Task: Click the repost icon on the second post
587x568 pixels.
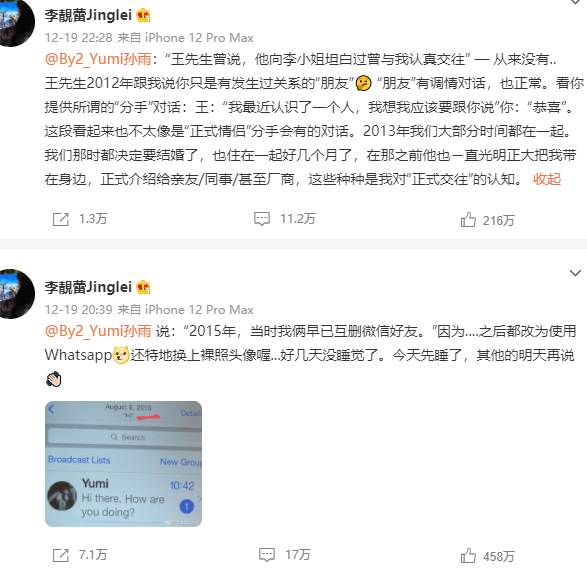Action: tap(61, 555)
